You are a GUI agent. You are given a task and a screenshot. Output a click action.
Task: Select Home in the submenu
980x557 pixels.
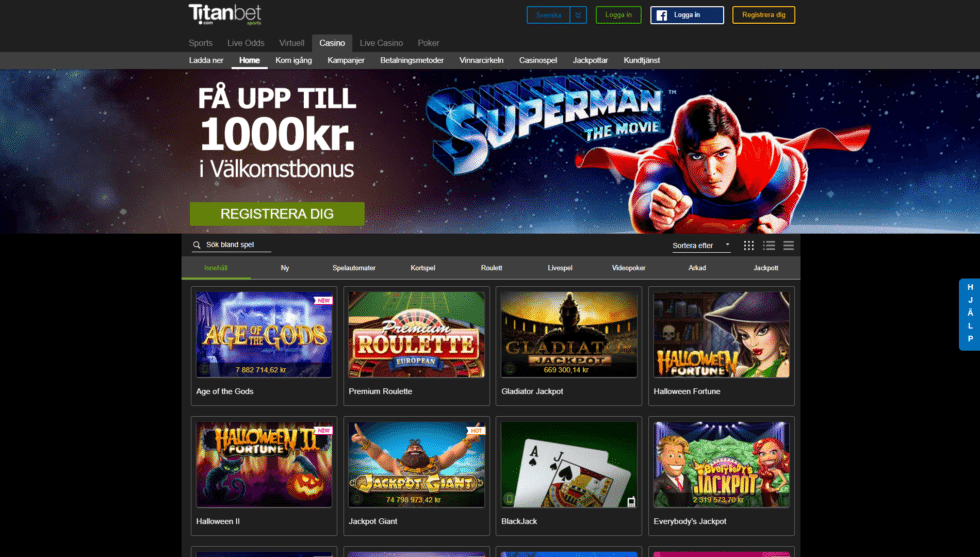point(249,61)
